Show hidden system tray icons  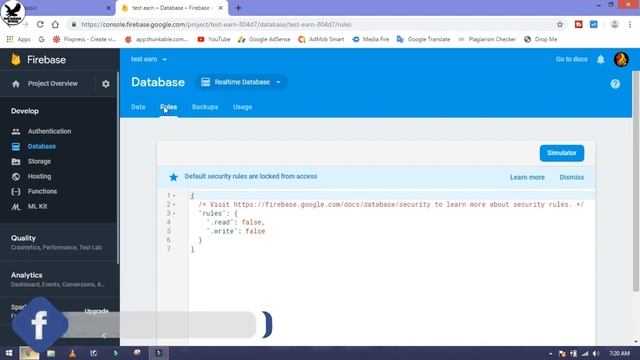(x=551, y=353)
